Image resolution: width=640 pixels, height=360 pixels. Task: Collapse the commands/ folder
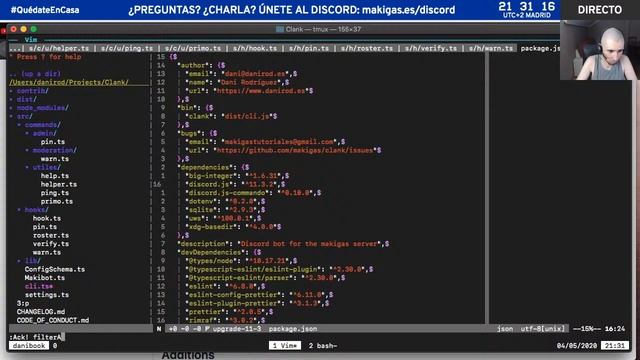coord(42,125)
